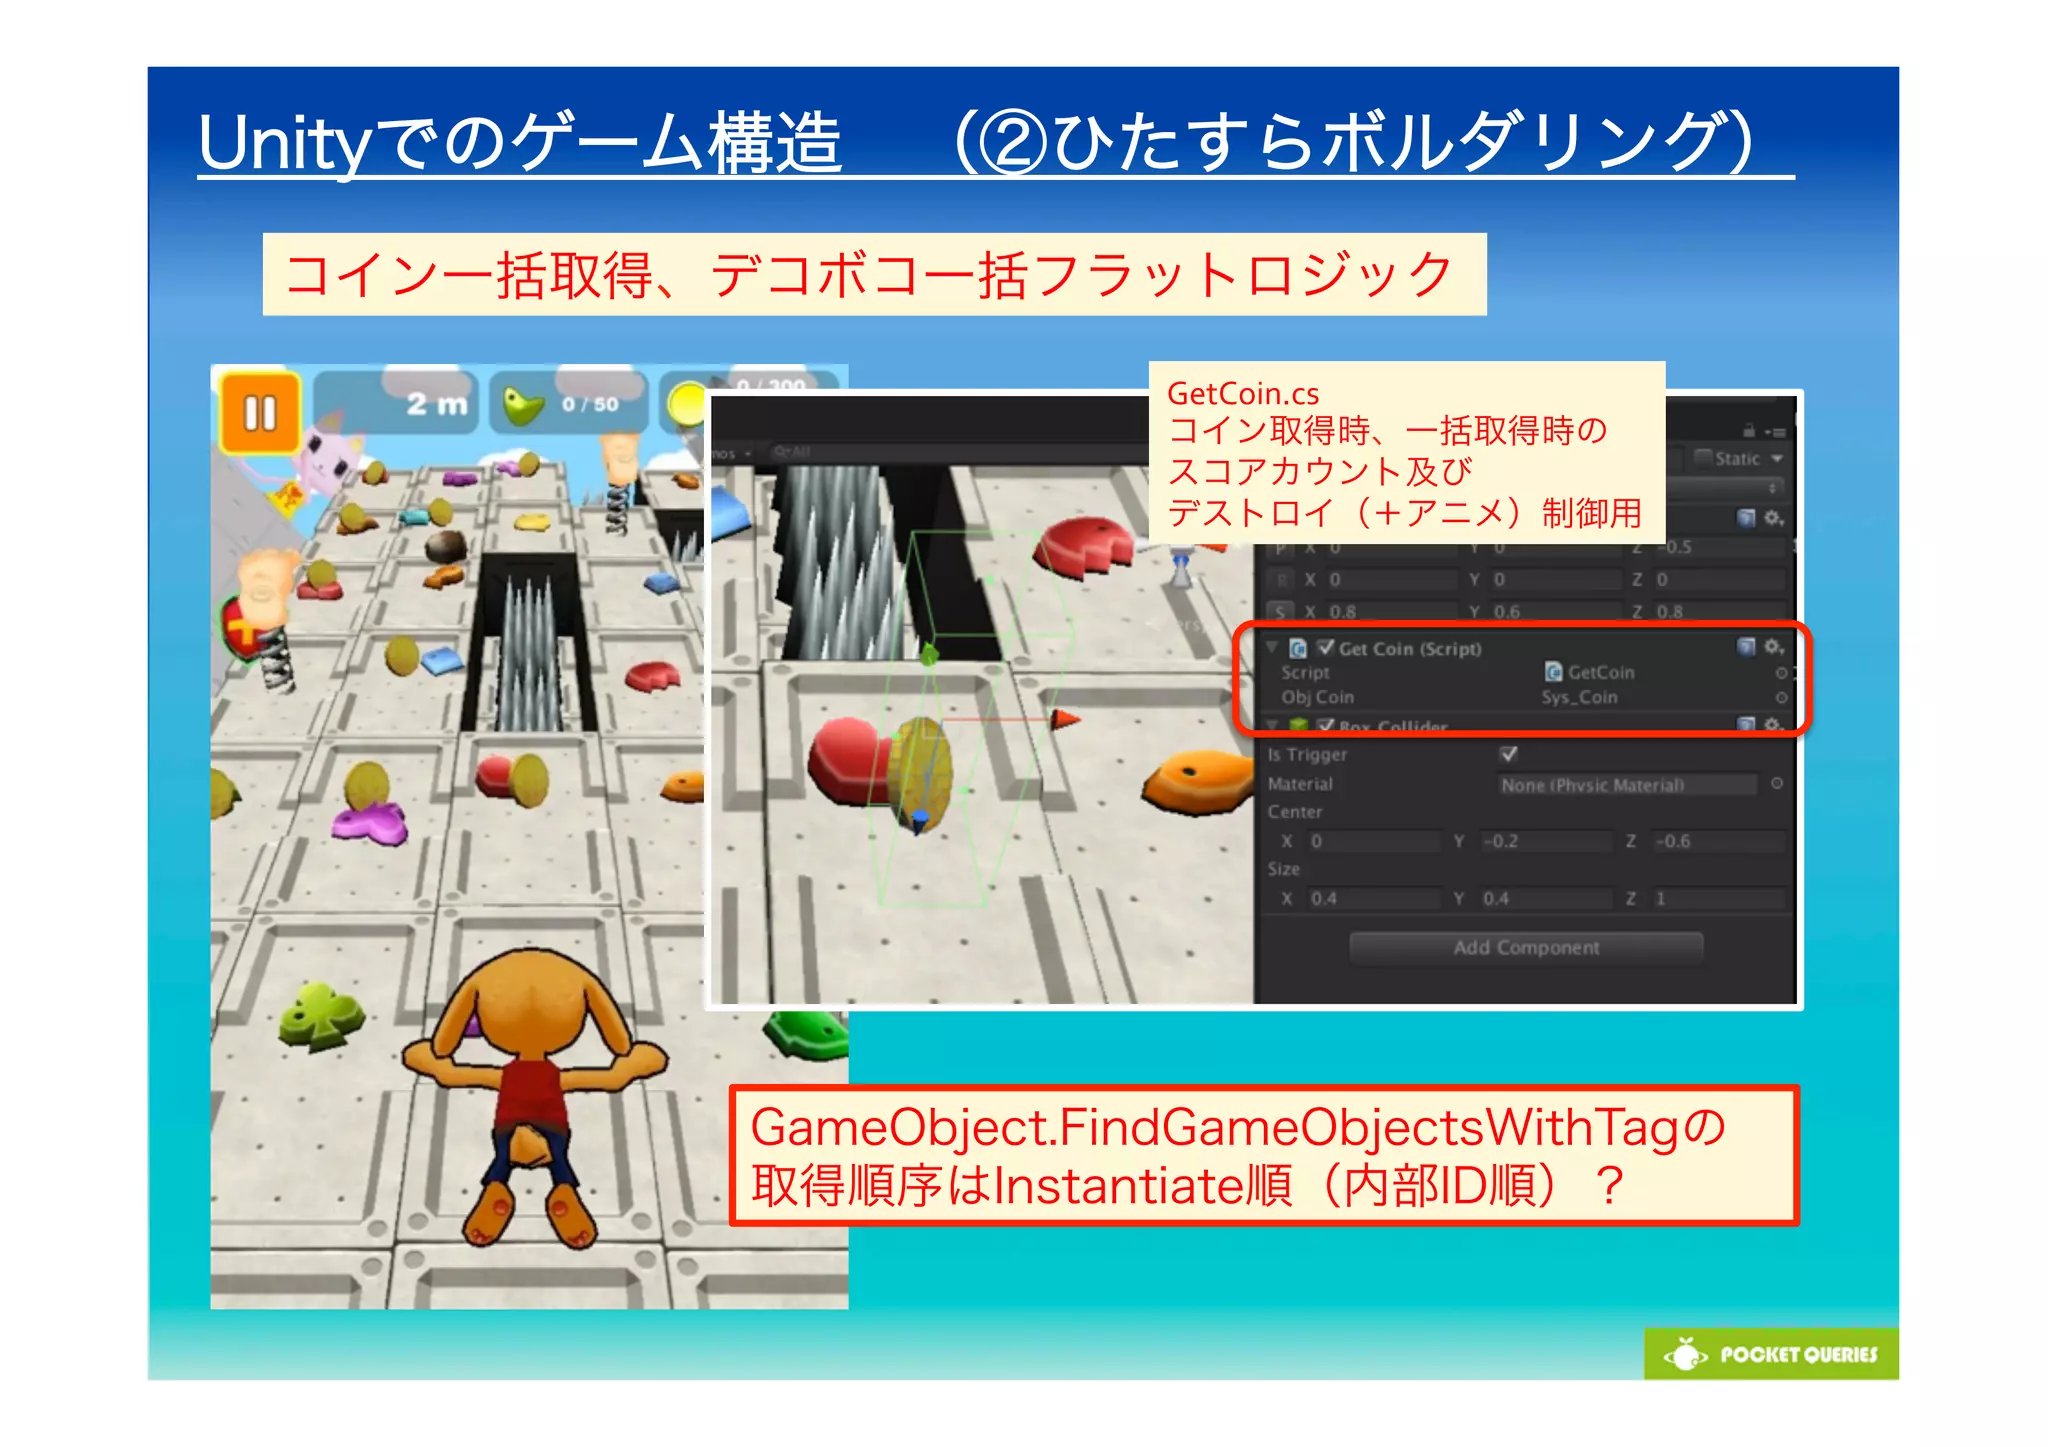This screenshot has height=1447, width=2048.
Task: Toggle the Box Collider enabled checkbox
Action: pos(1326,725)
